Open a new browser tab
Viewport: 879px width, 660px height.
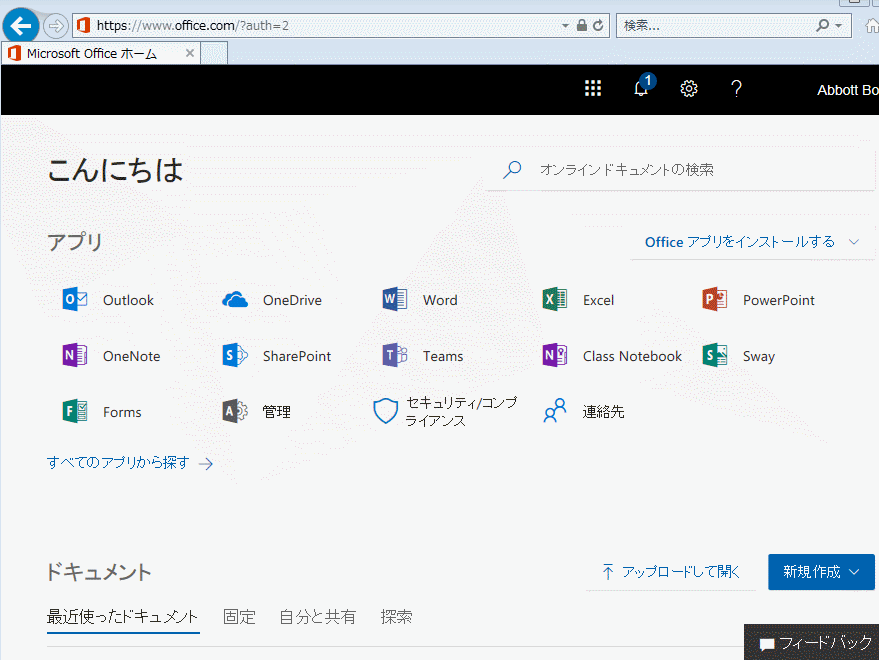coord(214,54)
